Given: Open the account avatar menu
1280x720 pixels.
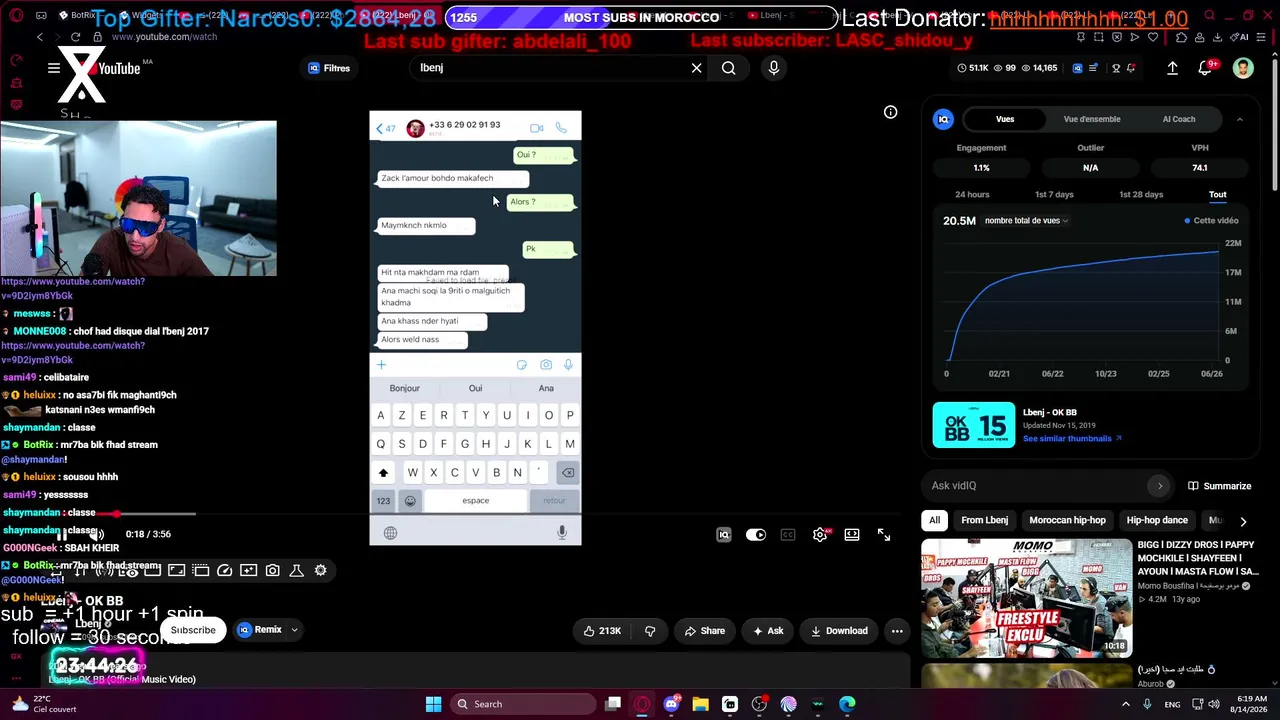Looking at the screenshot, I should point(1243,68).
